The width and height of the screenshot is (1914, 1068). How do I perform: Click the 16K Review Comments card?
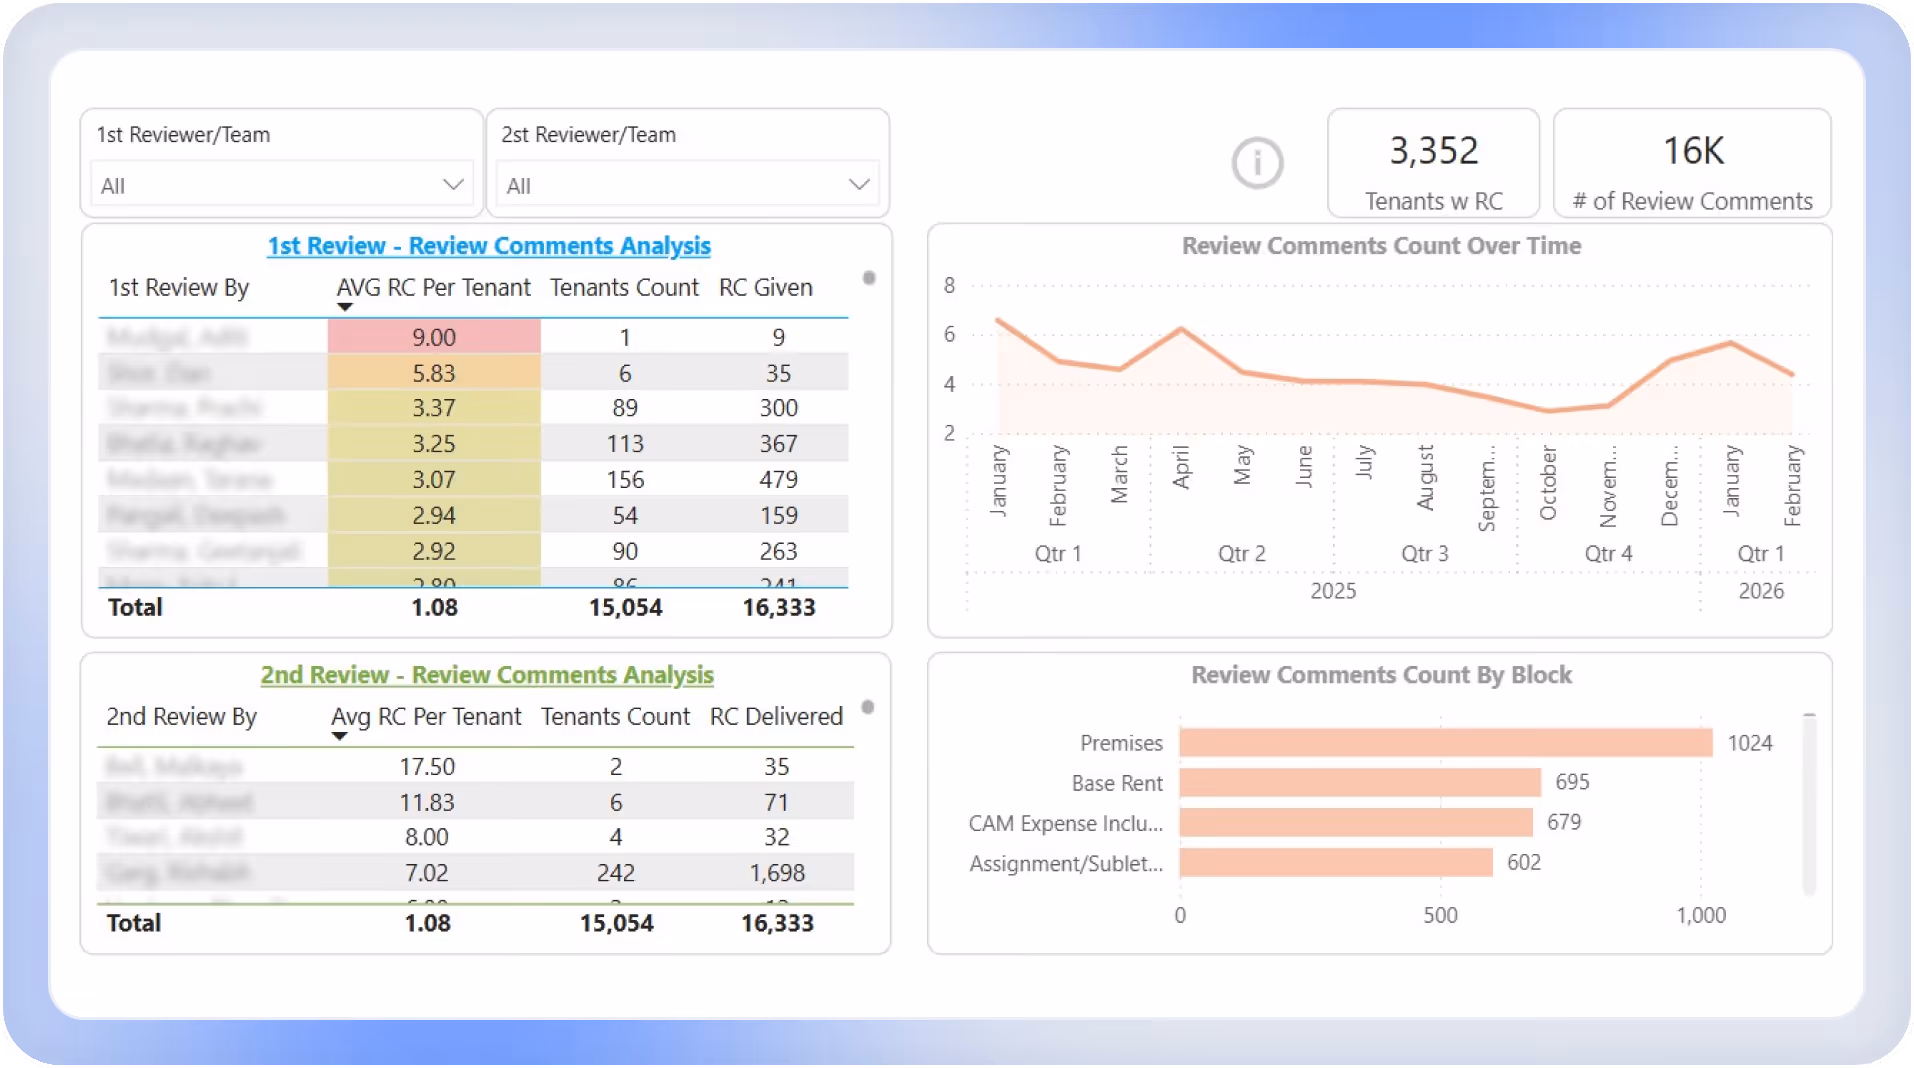pos(1691,163)
